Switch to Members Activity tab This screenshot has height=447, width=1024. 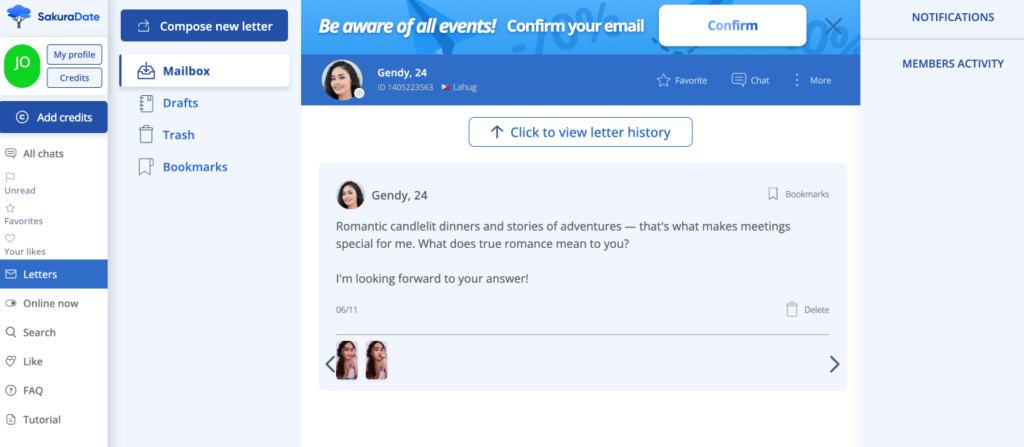(x=952, y=63)
